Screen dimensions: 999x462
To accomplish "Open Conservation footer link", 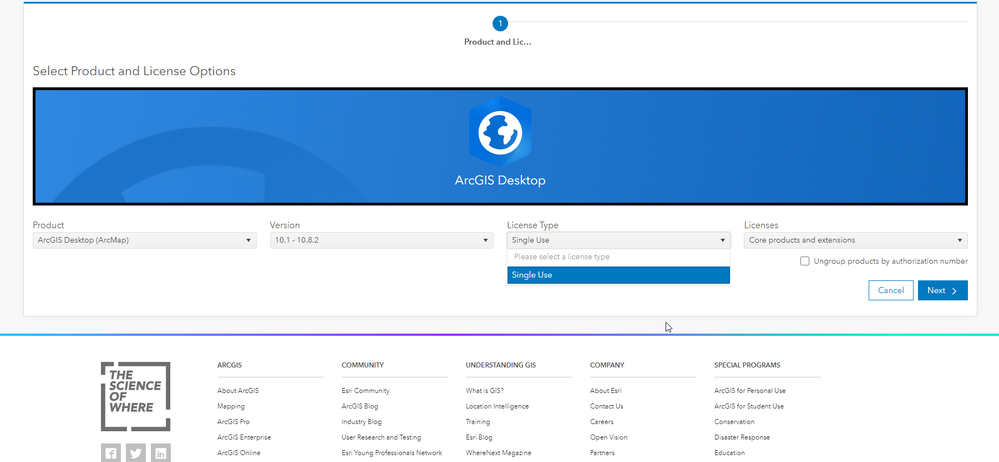I will pyautogui.click(x=734, y=422).
